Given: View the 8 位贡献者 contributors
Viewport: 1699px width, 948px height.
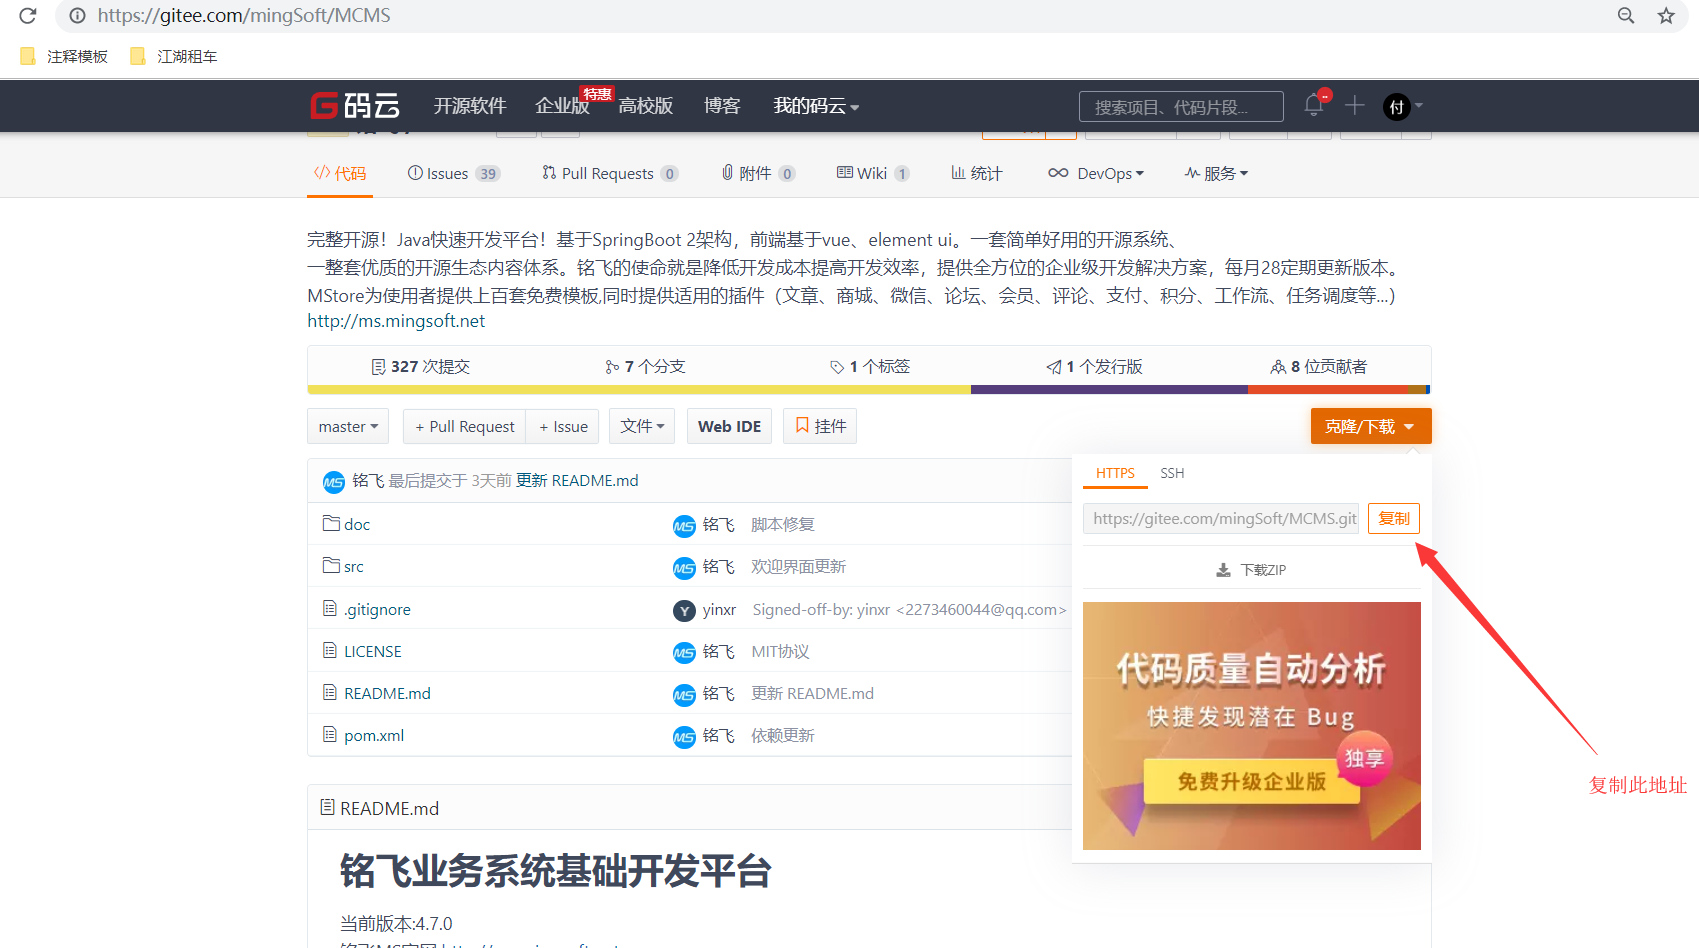Looking at the screenshot, I should pos(1319,366).
